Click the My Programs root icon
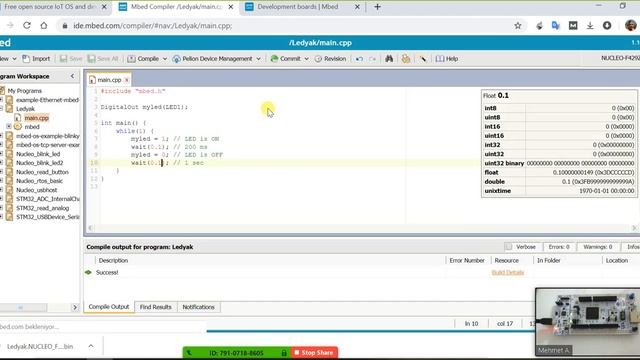The image size is (640, 360). [2, 91]
